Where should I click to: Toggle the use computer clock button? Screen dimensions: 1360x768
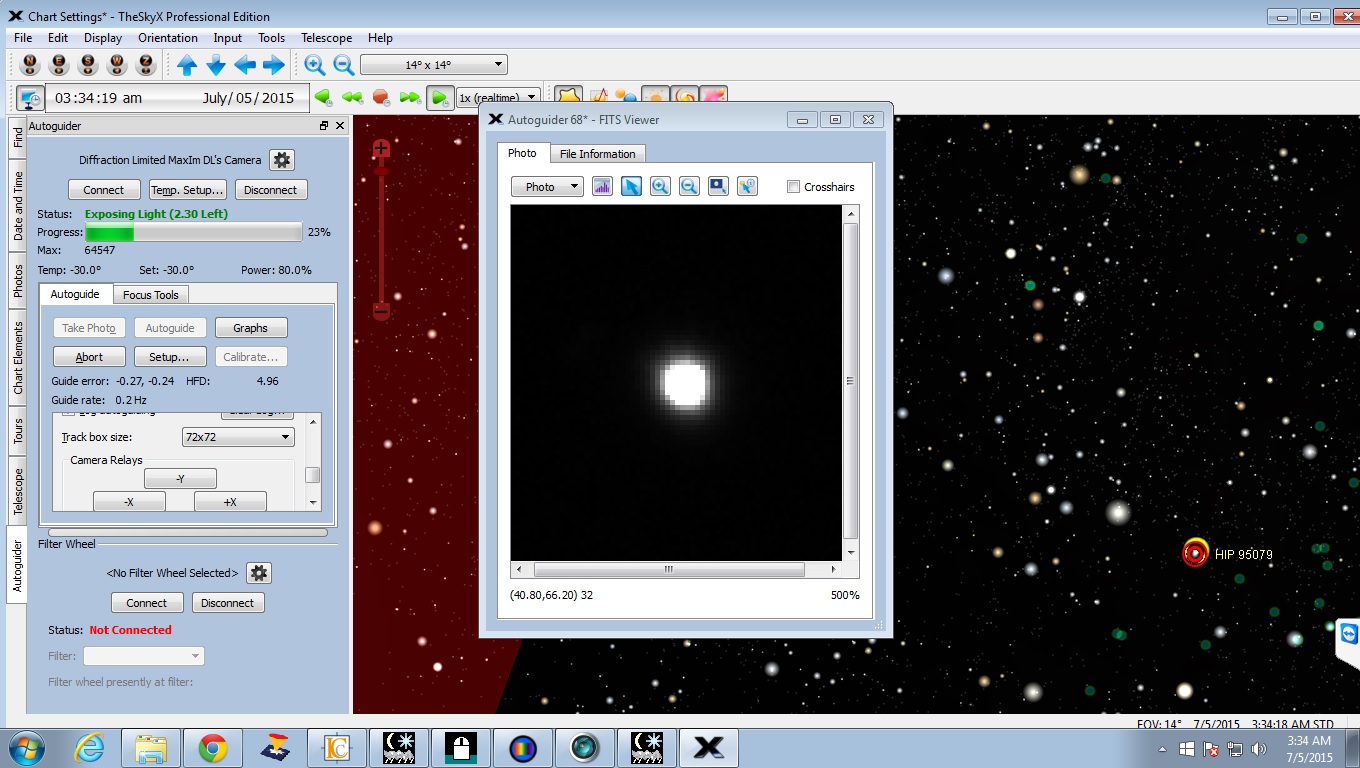tap(30, 98)
